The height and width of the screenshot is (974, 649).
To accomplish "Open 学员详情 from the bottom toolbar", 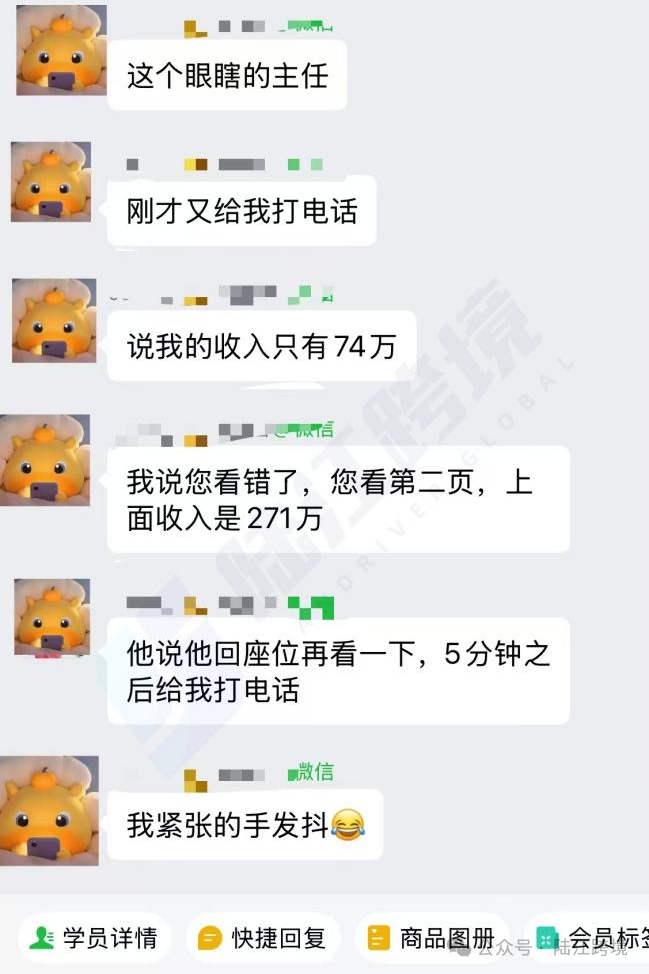I will (94, 937).
